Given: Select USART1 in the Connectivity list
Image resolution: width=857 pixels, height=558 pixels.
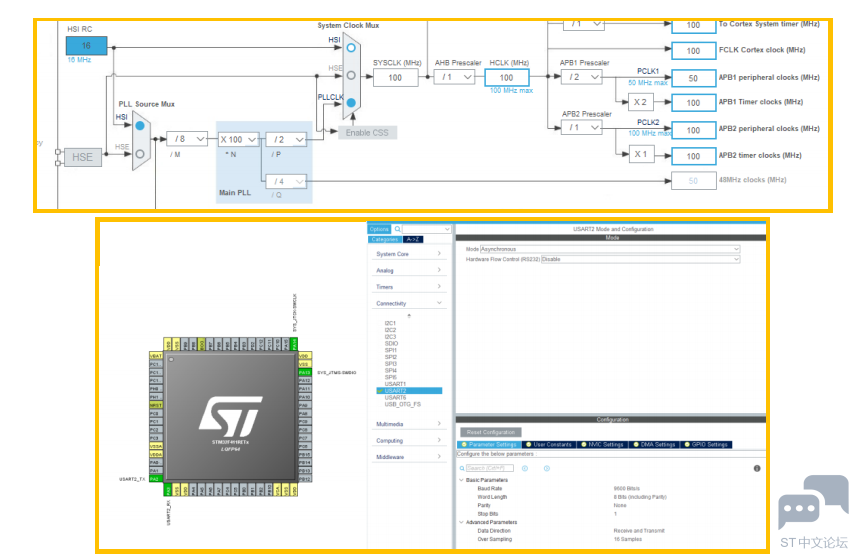Looking at the screenshot, I should 395,384.
